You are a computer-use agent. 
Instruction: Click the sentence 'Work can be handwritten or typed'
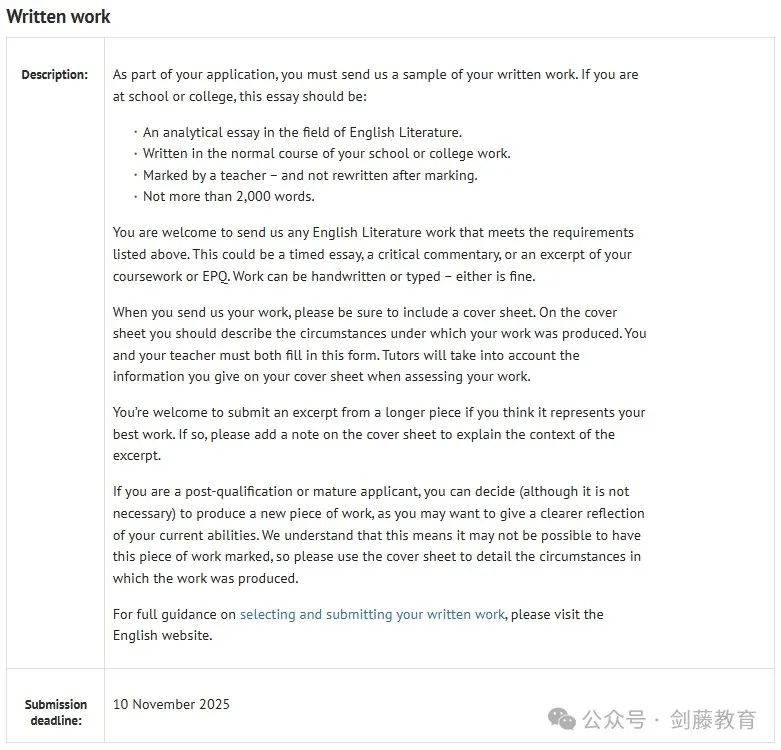coord(384,276)
